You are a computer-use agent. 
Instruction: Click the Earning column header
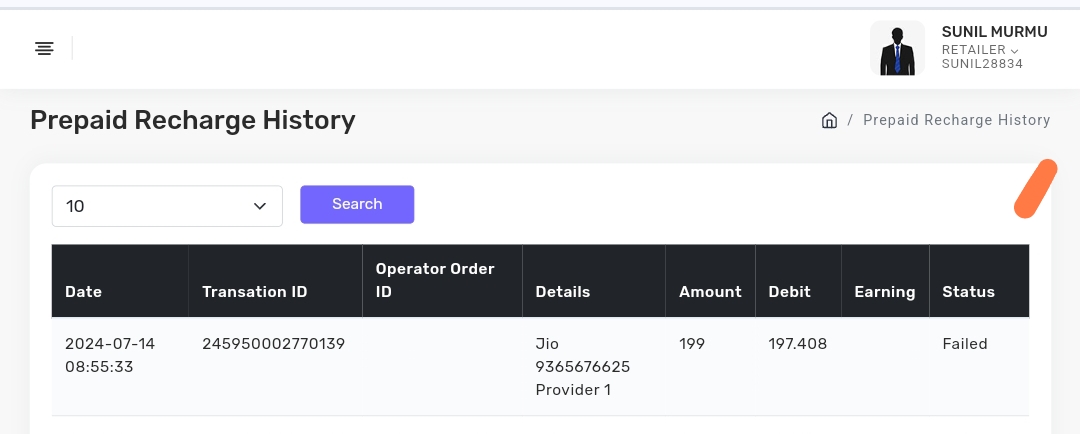click(885, 292)
